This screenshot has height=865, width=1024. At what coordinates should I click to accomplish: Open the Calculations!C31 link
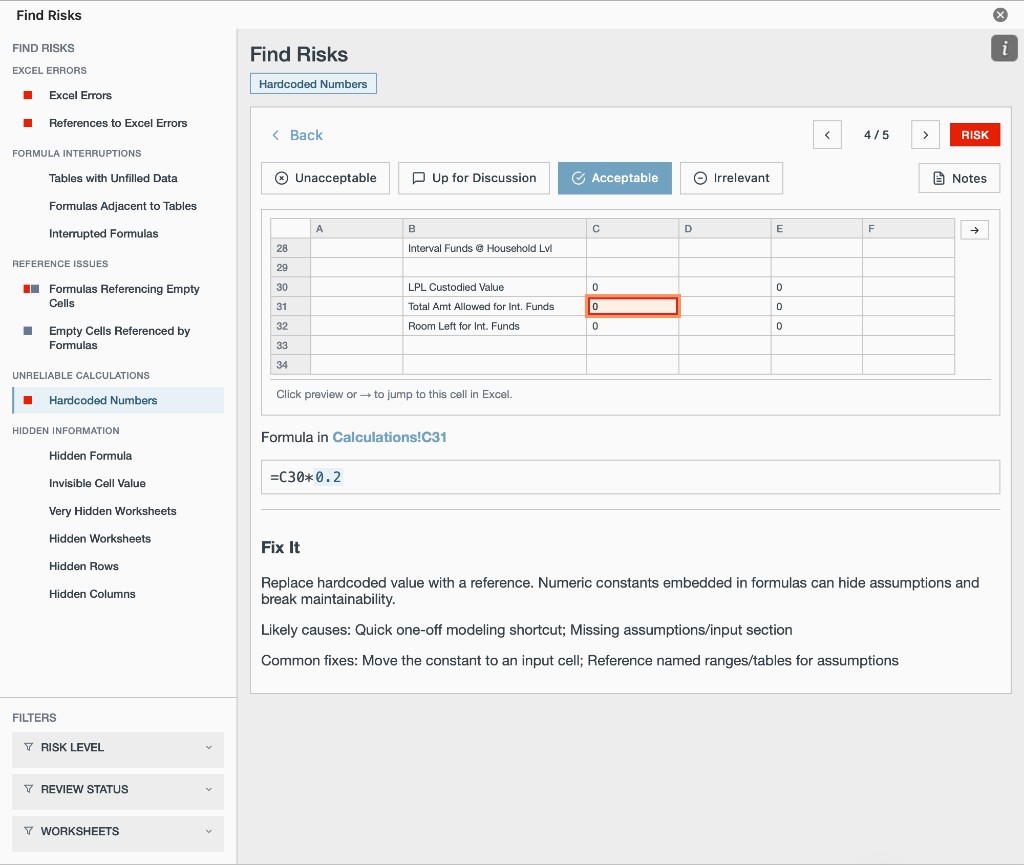[389, 437]
